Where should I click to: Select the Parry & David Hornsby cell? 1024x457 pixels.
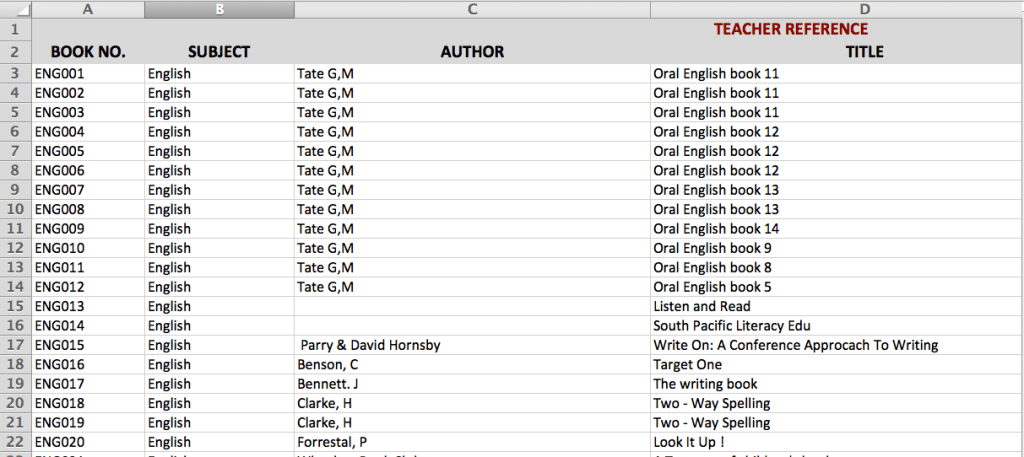(x=472, y=345)
